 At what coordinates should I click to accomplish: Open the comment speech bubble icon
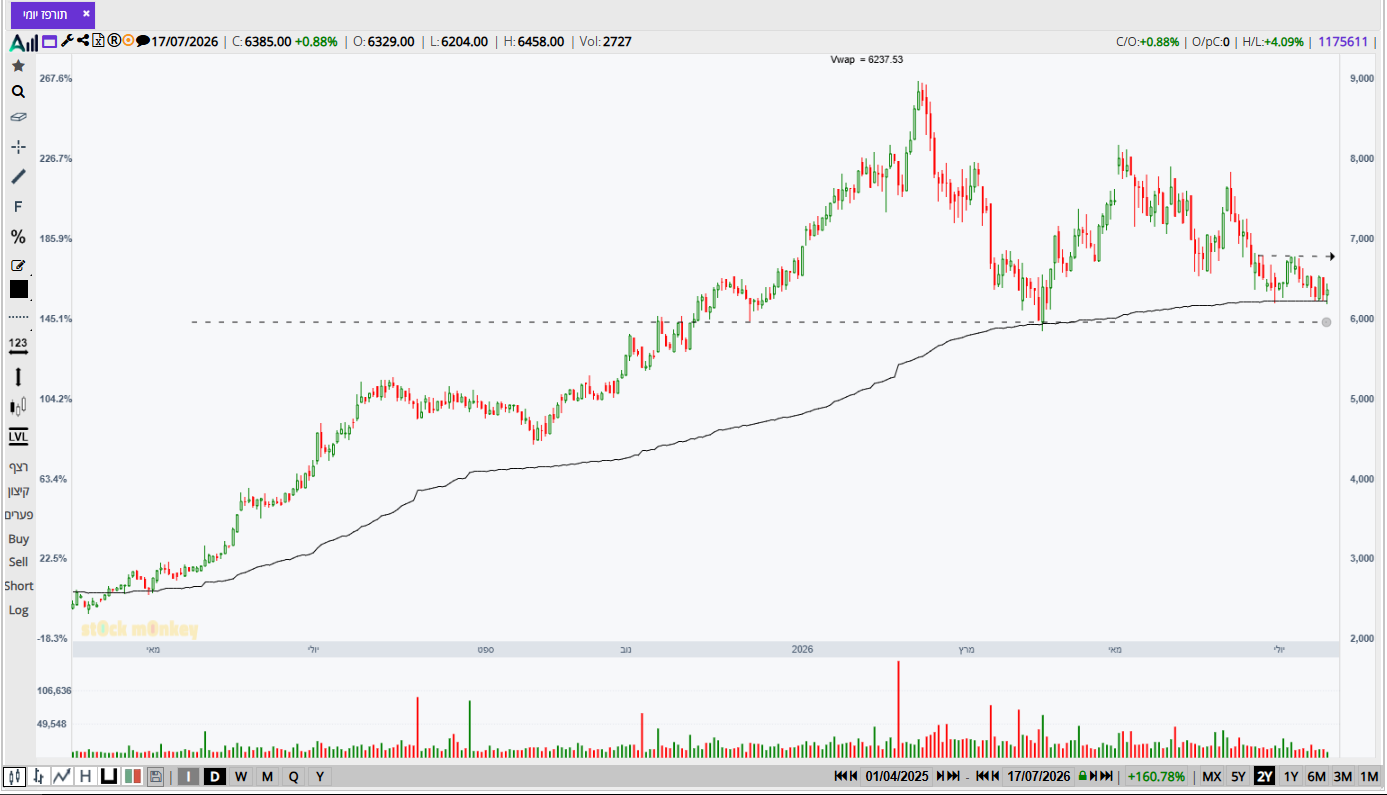tap(143, 42)
